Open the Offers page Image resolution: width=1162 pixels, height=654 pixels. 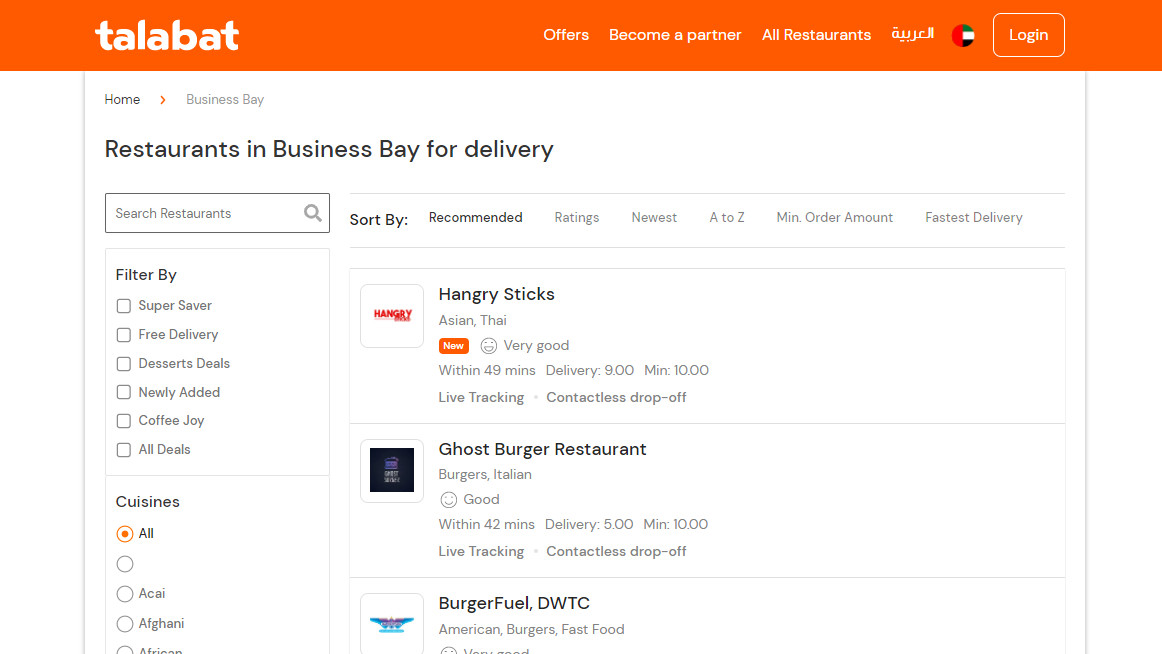566,34
